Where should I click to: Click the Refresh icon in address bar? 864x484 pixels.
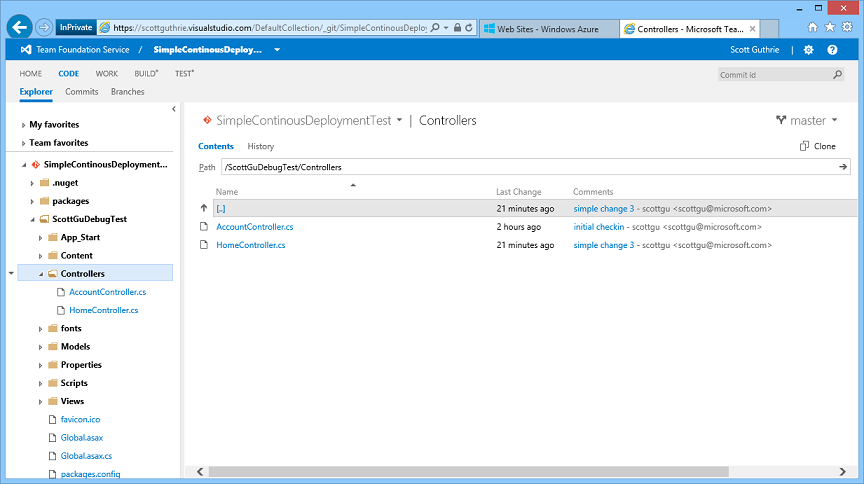(469, 28)
